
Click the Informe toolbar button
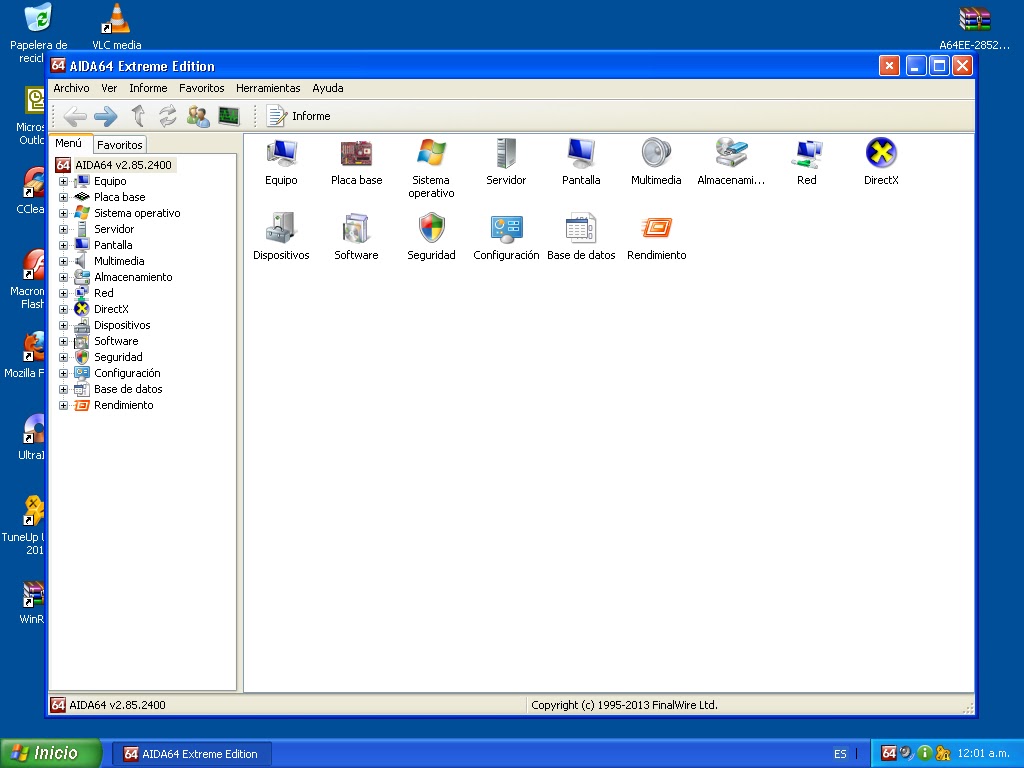tap(297, 116)
